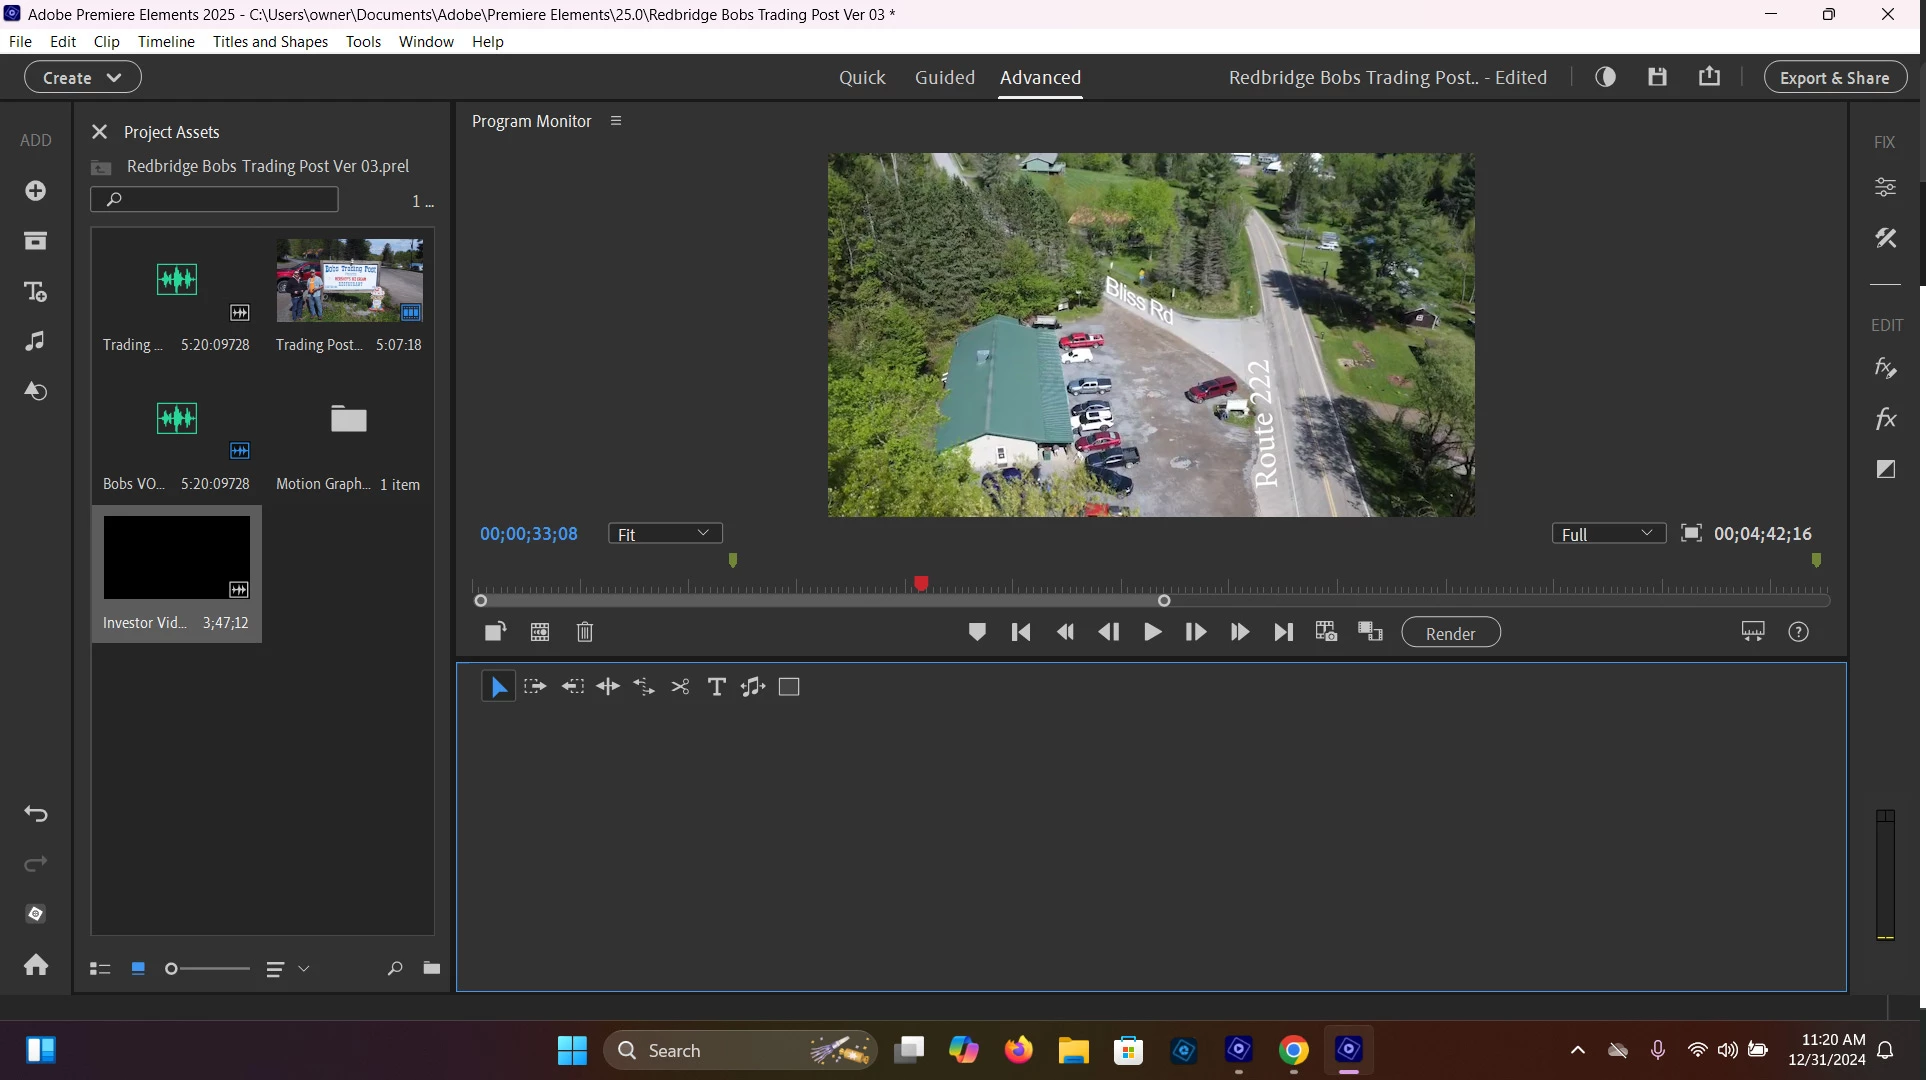Click the Add Marker icon
This screenshot has height=1080, width=1926.
pos(977,632)
